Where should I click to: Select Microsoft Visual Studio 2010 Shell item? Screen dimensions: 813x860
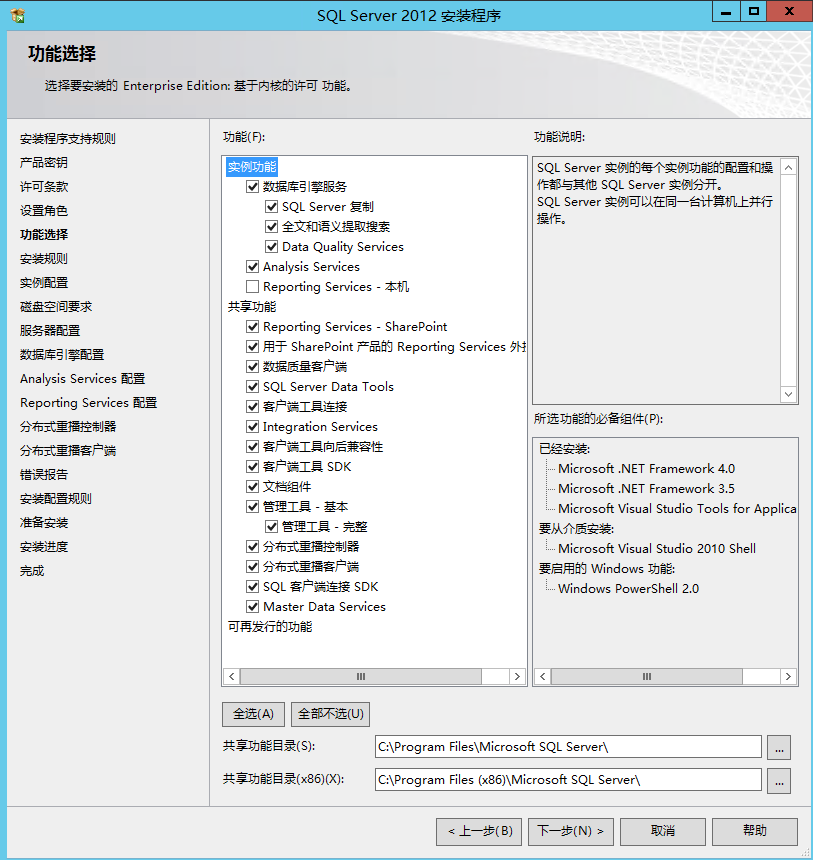point(657,549)
